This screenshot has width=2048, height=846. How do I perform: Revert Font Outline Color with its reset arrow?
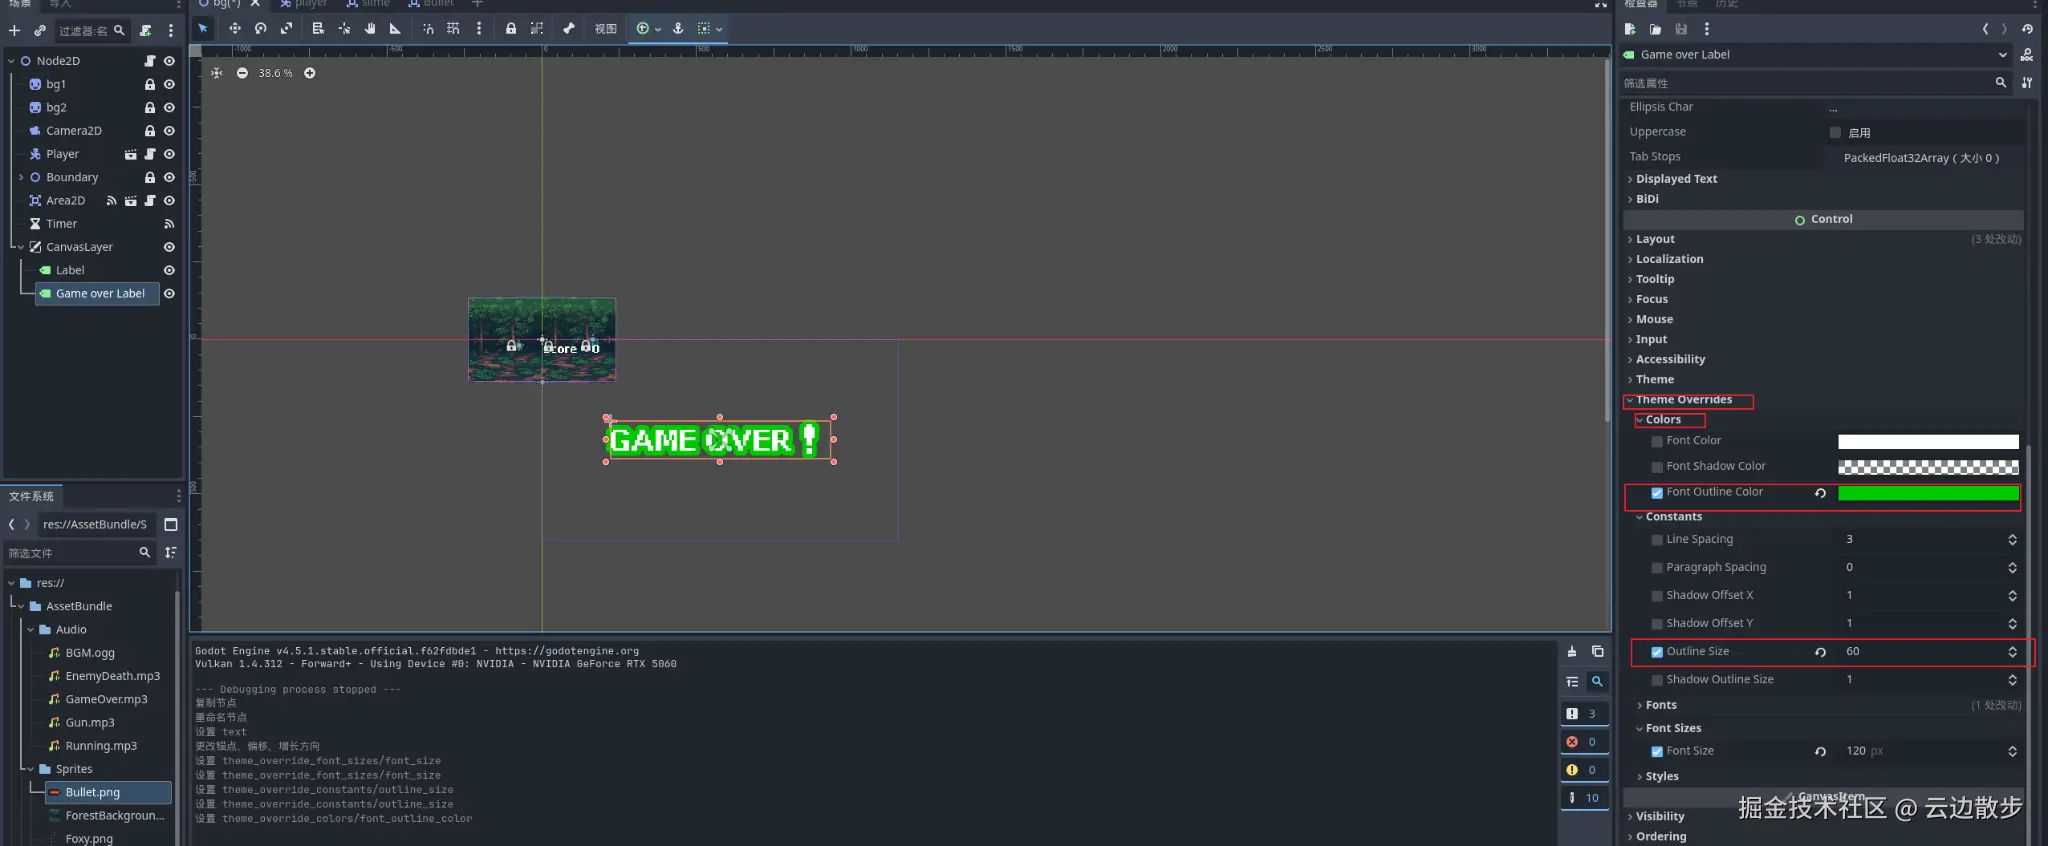1821,493
